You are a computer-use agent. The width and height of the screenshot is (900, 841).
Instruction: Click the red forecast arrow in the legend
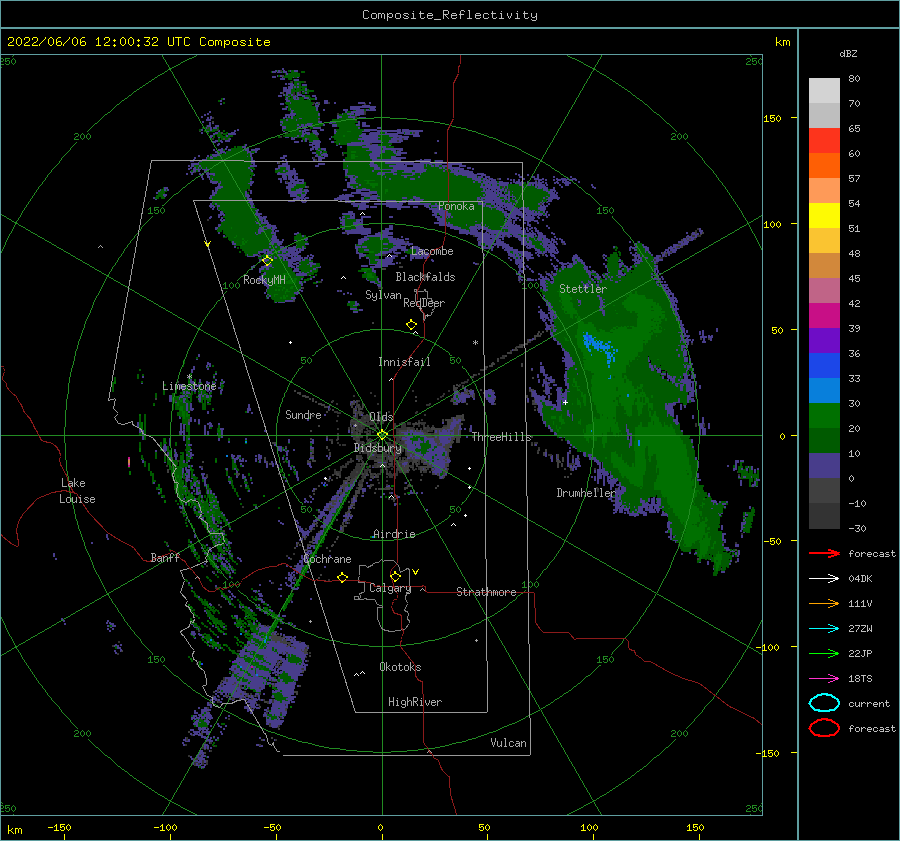pyautogui.click(x=824, y=553)
